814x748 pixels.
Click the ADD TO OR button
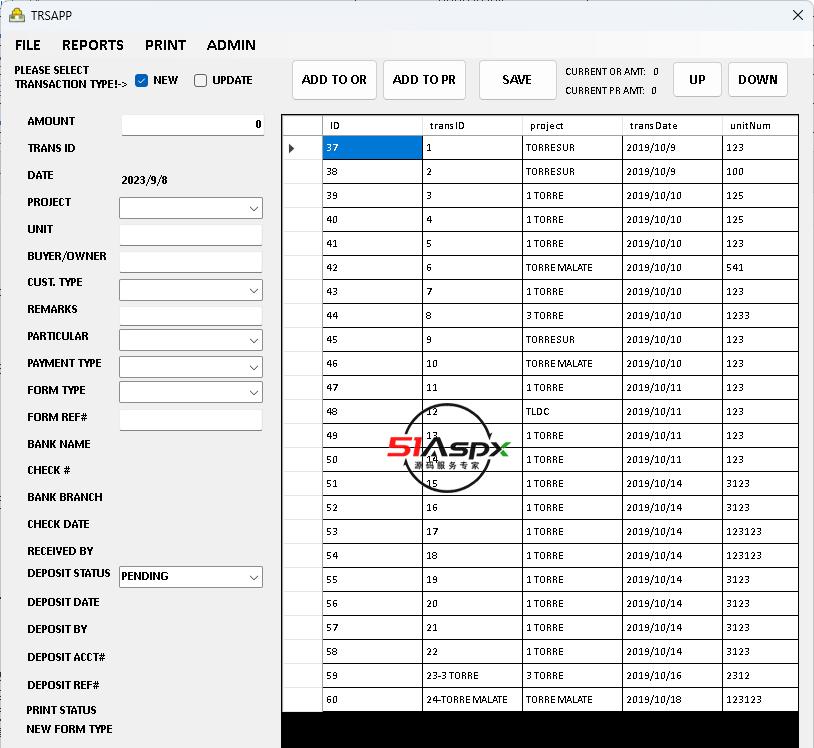334,80
